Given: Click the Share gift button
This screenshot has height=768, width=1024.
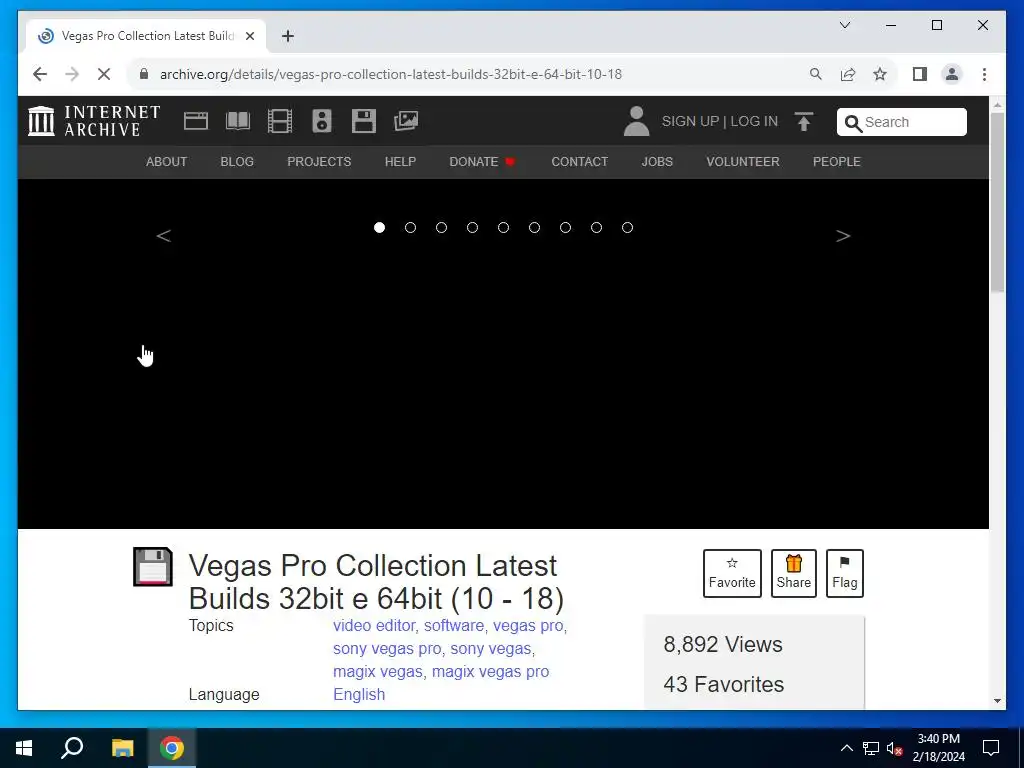Looking at the screenshot, I should point(793,573).
